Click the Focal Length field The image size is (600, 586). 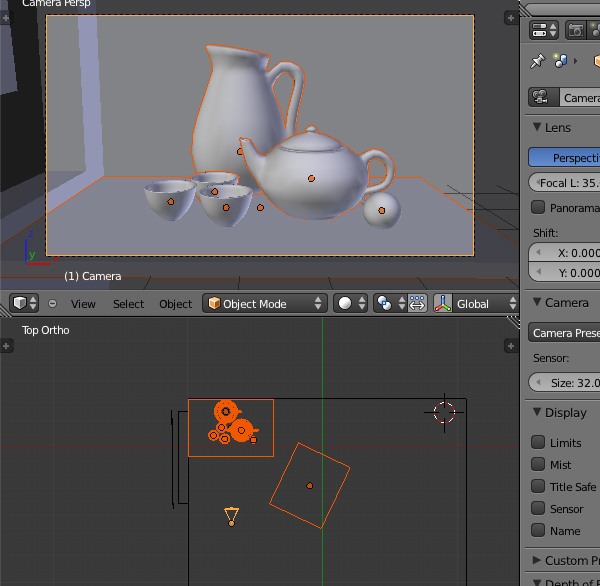point(564,183)
